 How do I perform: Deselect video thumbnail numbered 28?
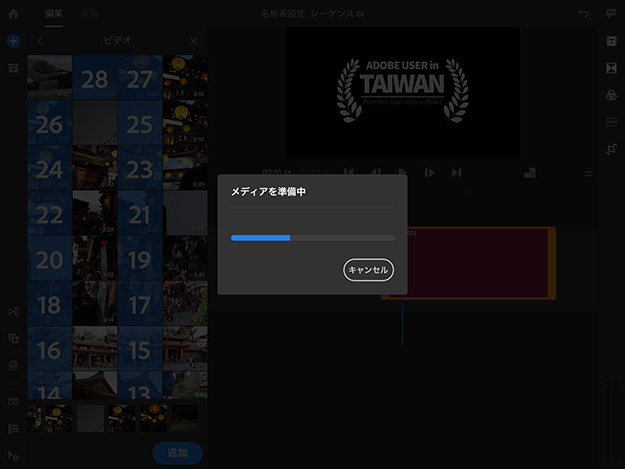pyautogui.click(x=95, y=78)
